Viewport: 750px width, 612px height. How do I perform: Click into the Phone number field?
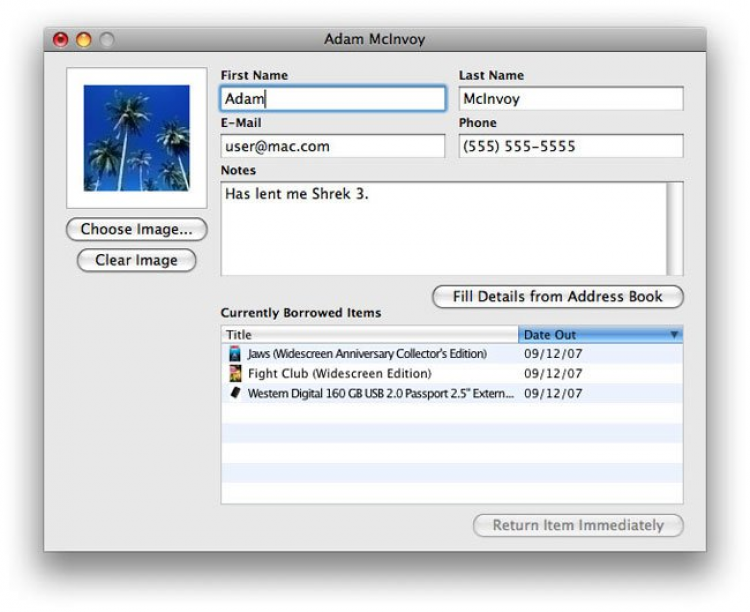click(x=571, y=146)
